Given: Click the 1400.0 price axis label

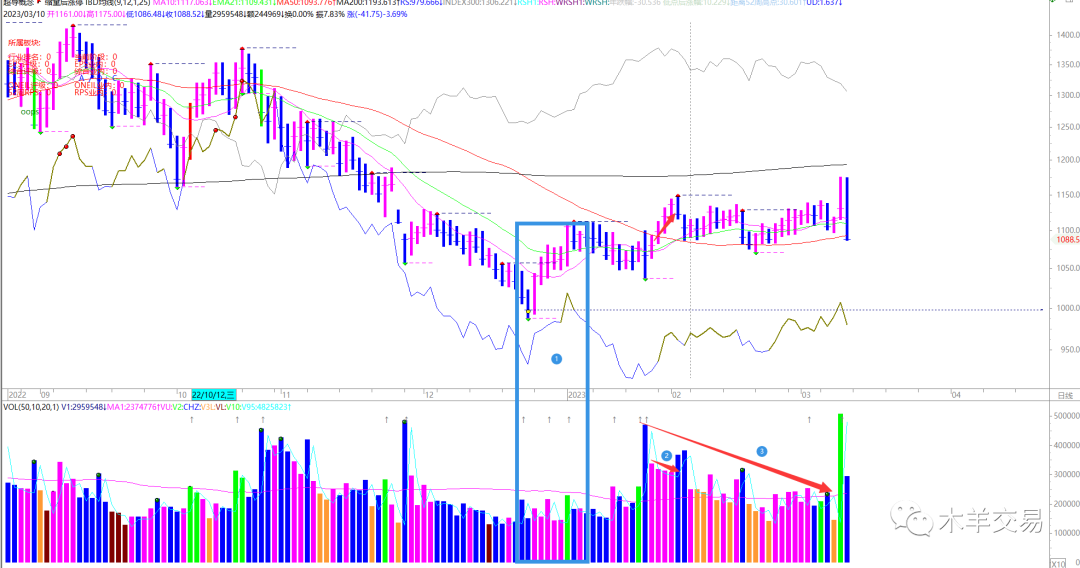Looking at the screenshot, I should [1068, 34].
